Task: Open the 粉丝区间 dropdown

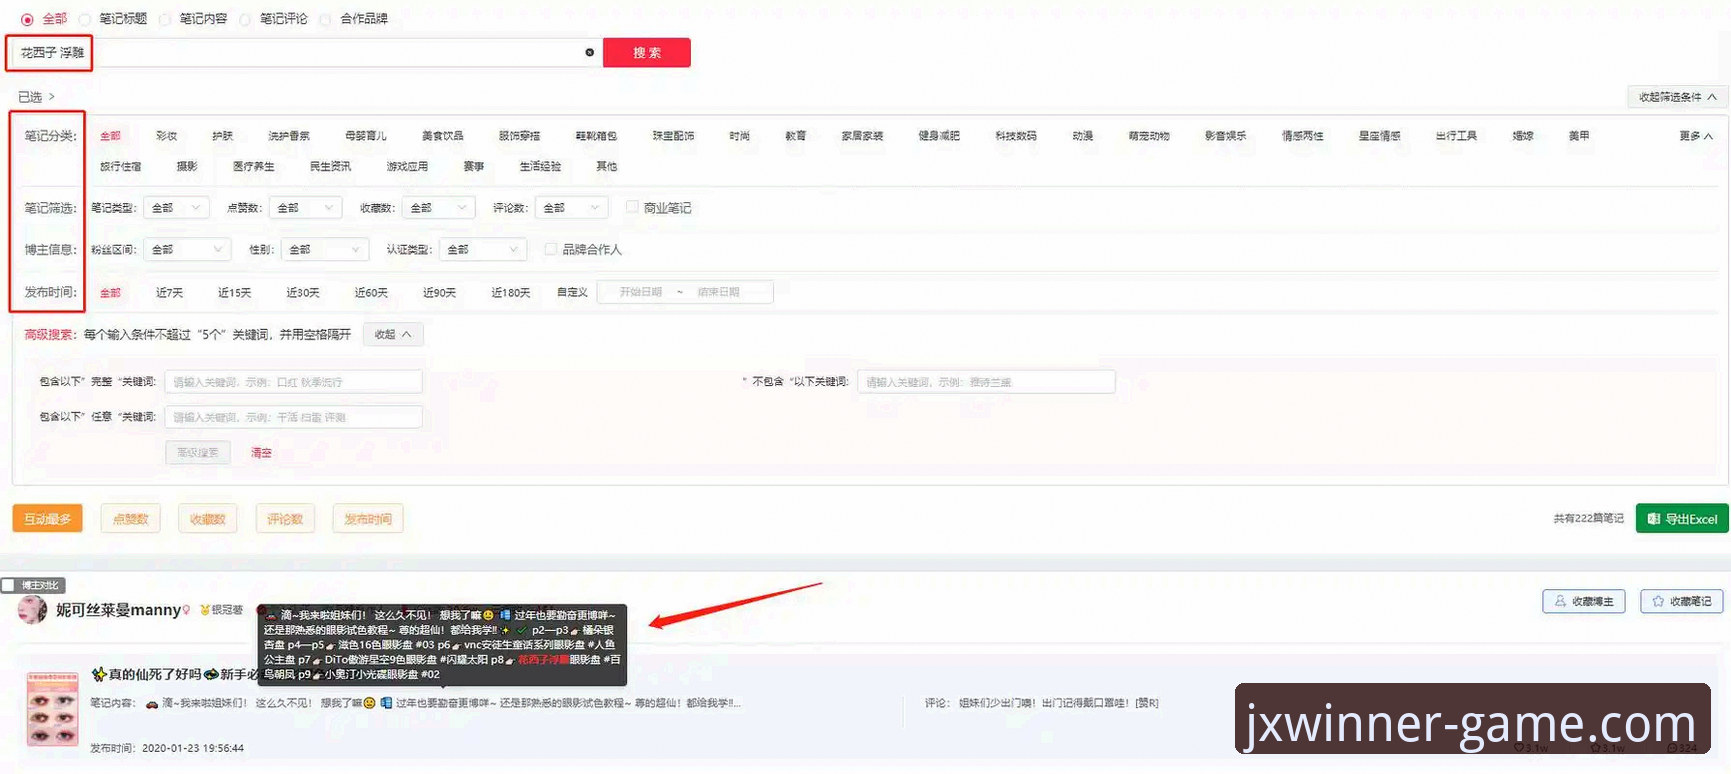Action: (187, 249)
